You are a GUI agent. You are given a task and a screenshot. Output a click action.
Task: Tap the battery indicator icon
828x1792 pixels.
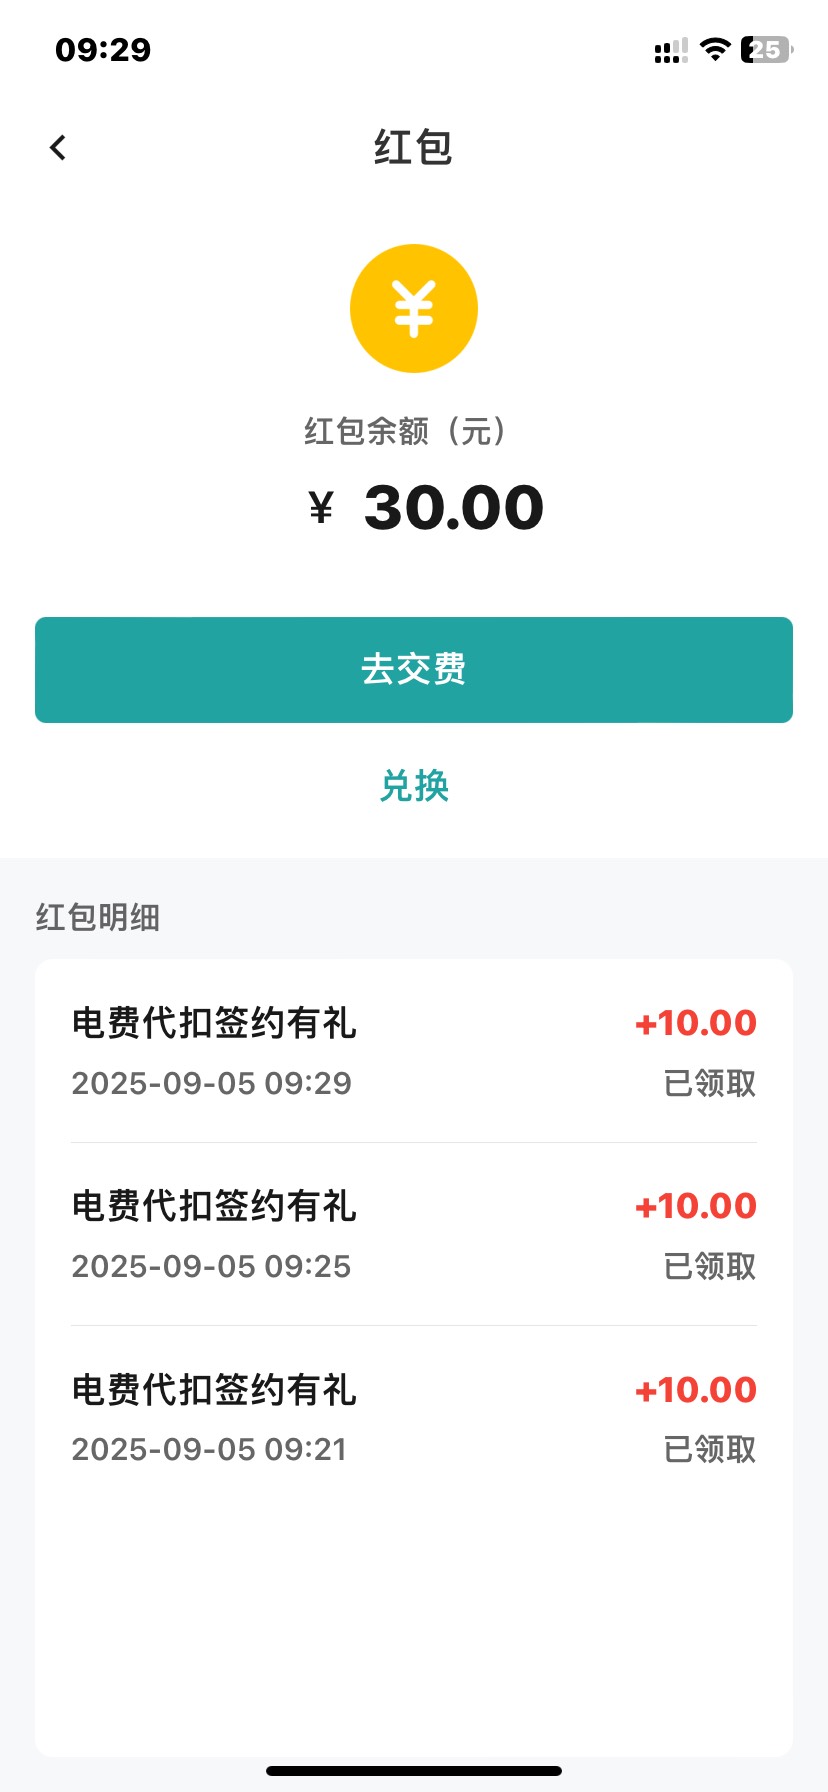(767, 49)
